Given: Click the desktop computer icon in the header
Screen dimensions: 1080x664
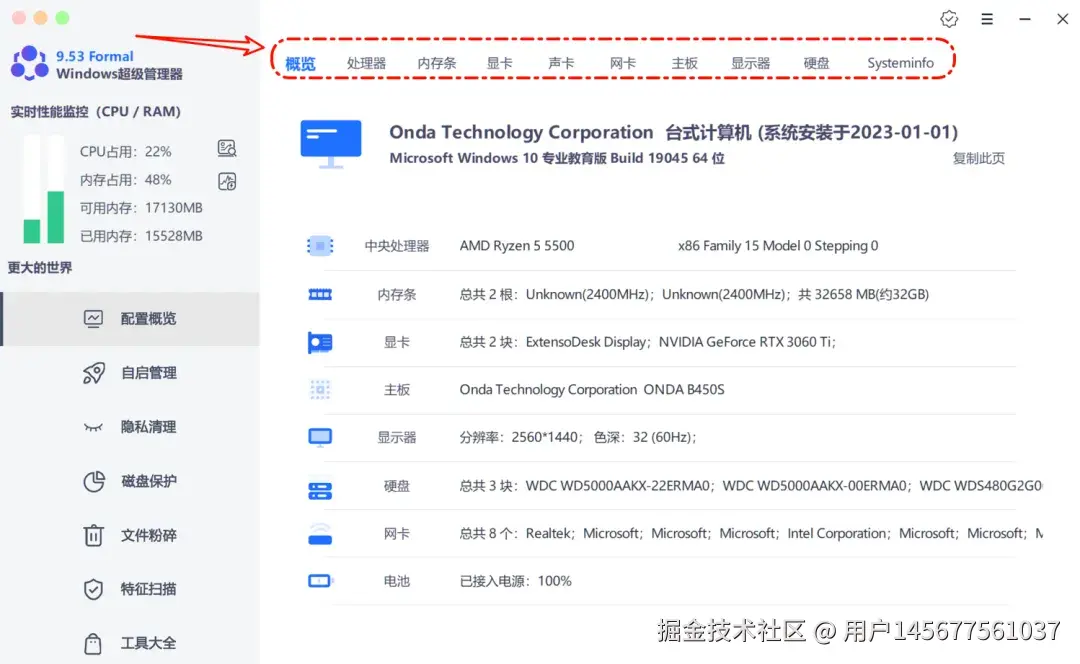Looking at the screenshot, I should click(331, 144).
